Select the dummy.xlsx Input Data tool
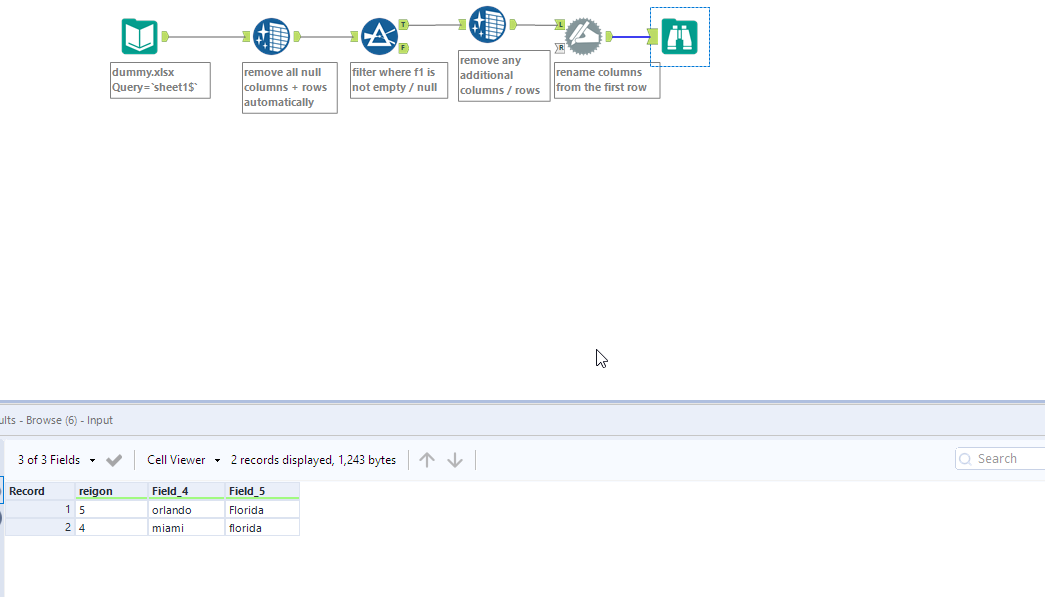Viewport: 1045px width, 597px height. pos(139,34)
